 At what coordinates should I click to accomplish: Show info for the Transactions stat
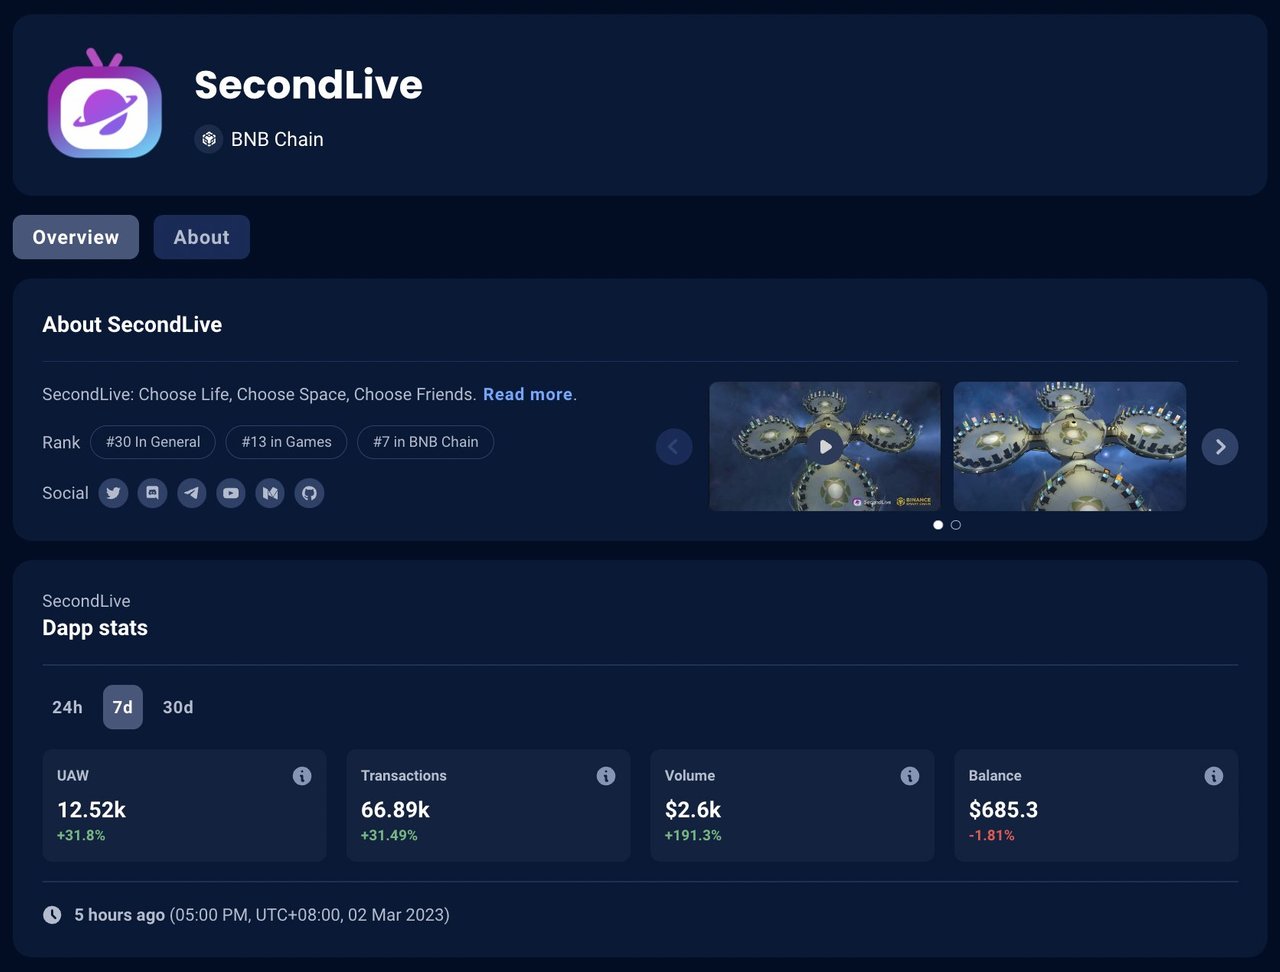pyautogui.click(x=606, y=776)
